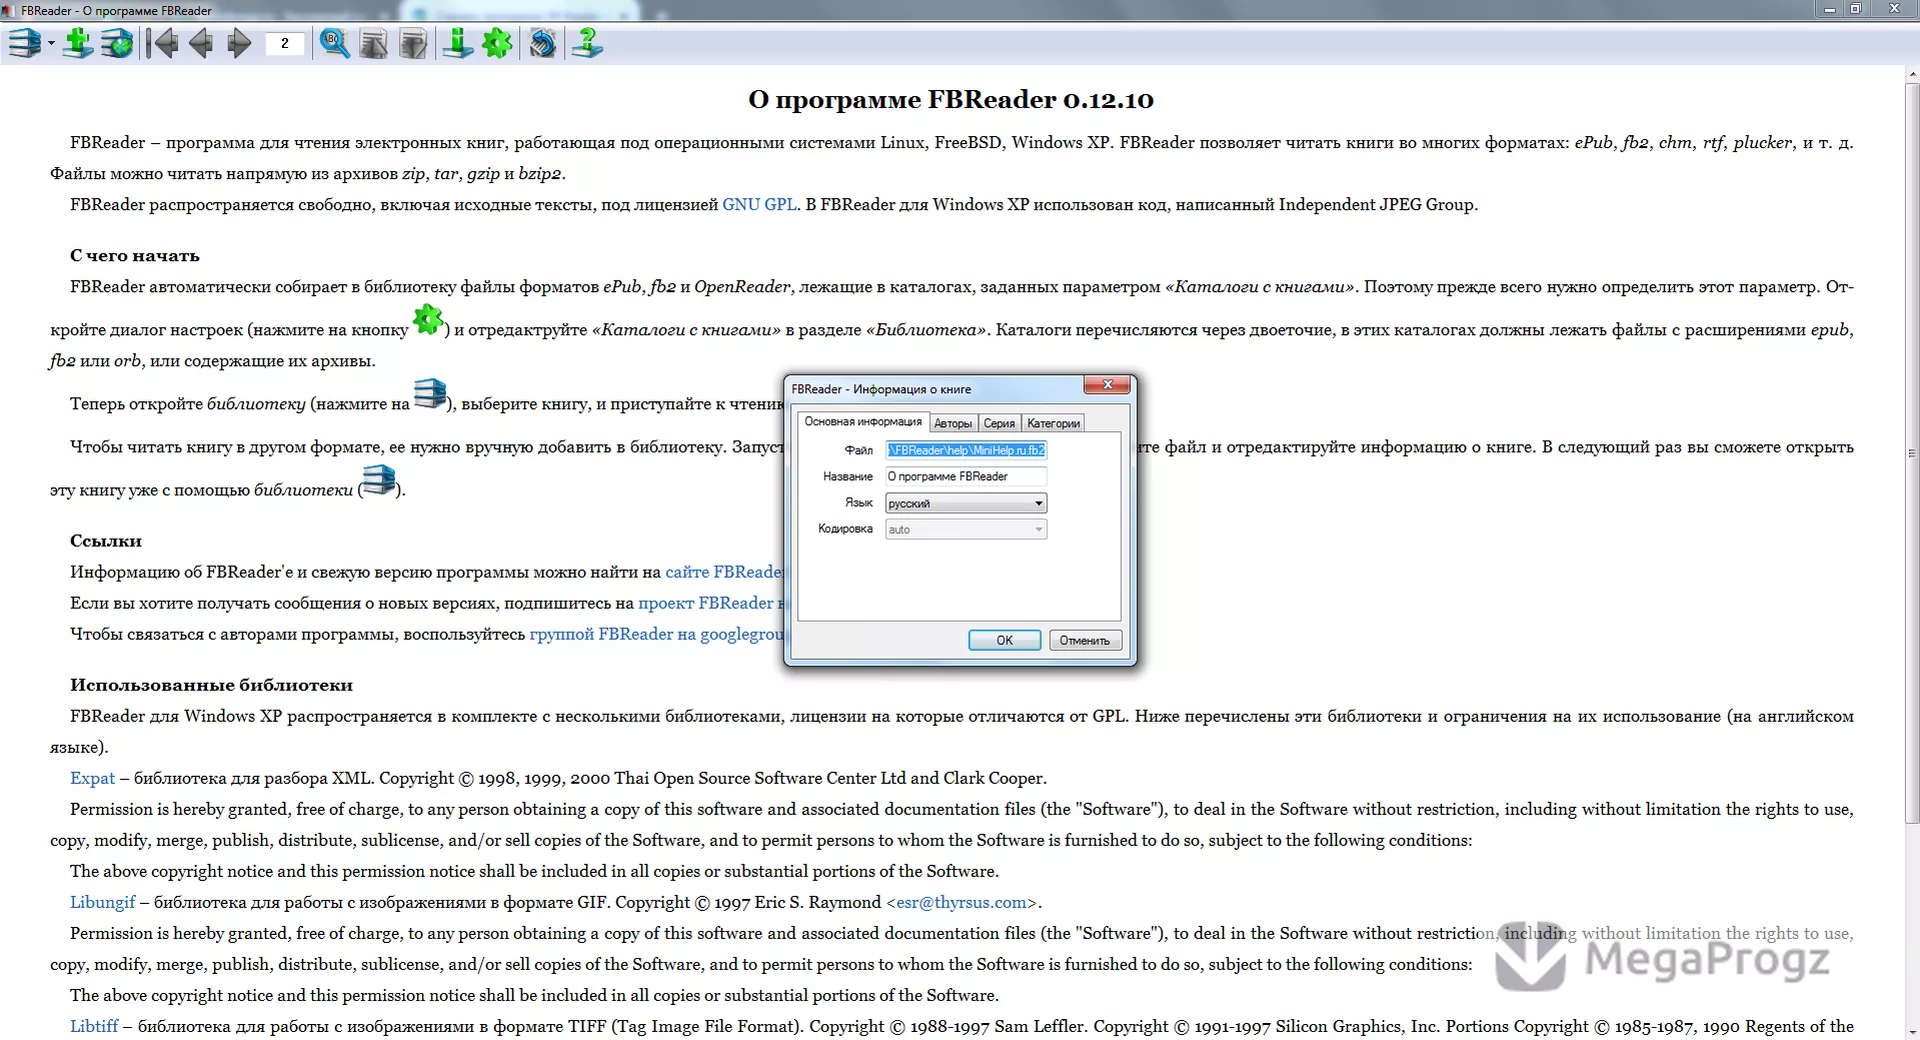Follow the Libungif library link
The width and height of the screenshot is (1920, 1040).
tap(102, 902)
